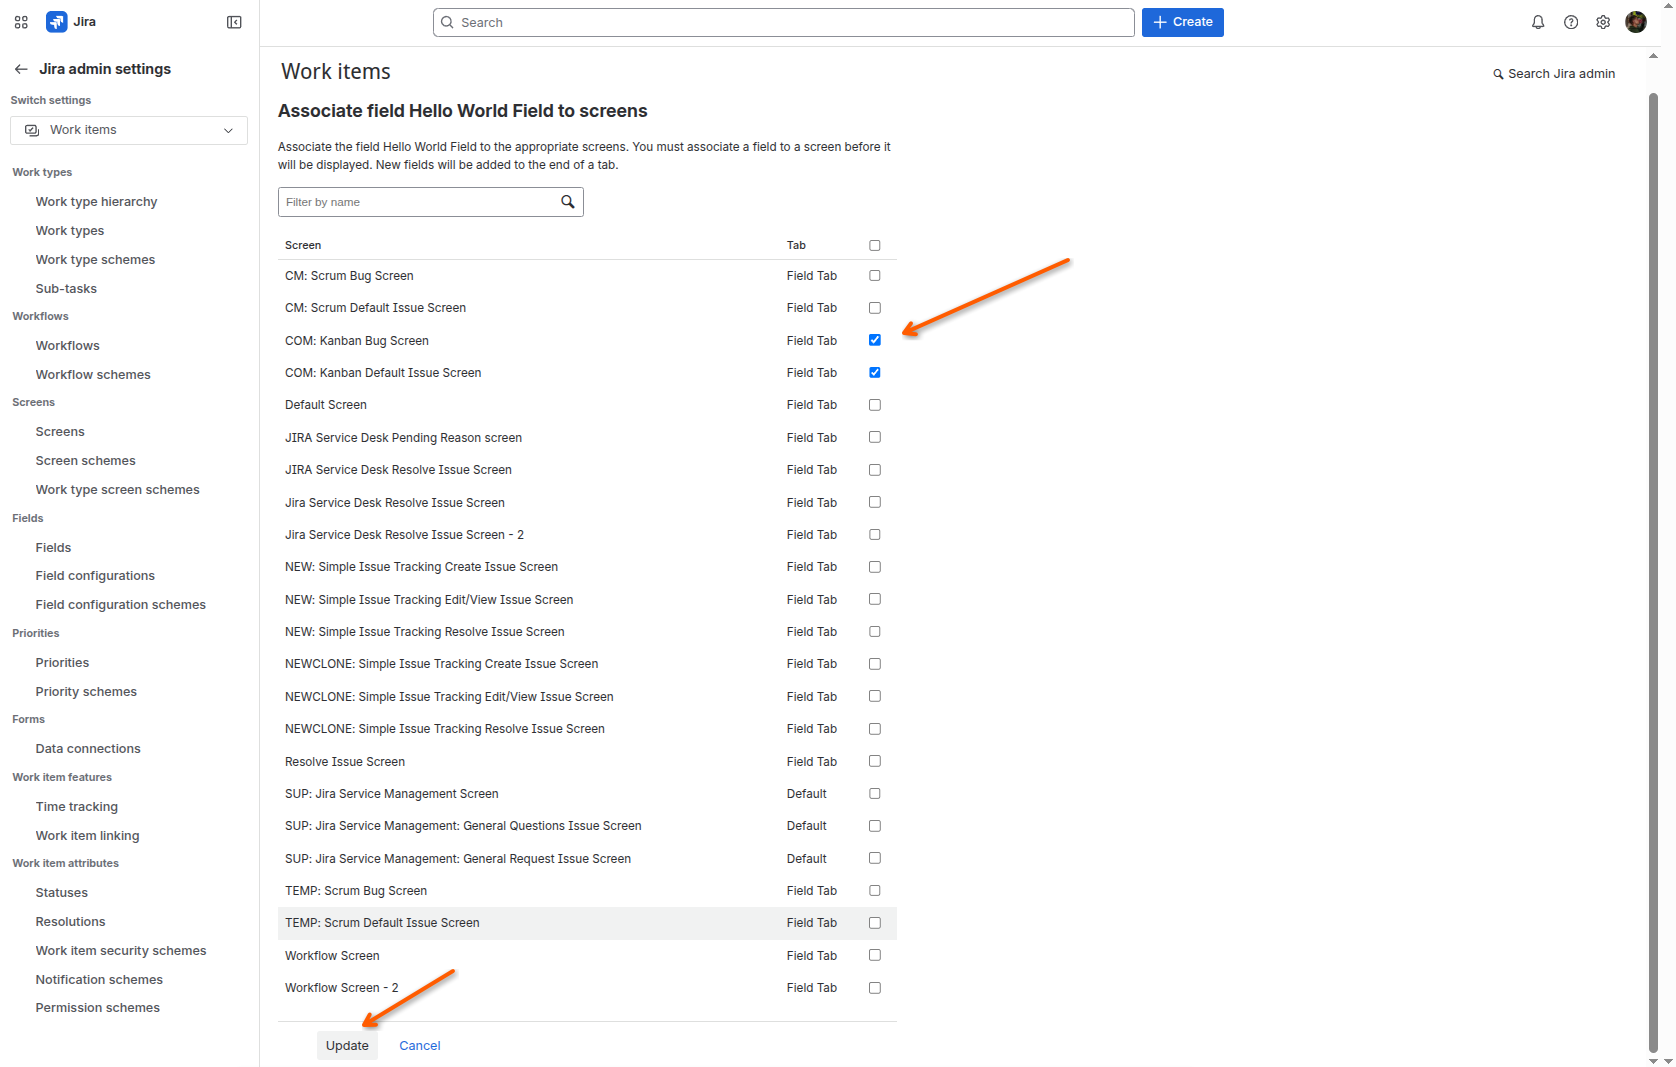Viewport: 1676px width, 1067px height.
Task: Collapse the sidebar with the panel icon
Action: pyautogui.click(x=234, y=22)
